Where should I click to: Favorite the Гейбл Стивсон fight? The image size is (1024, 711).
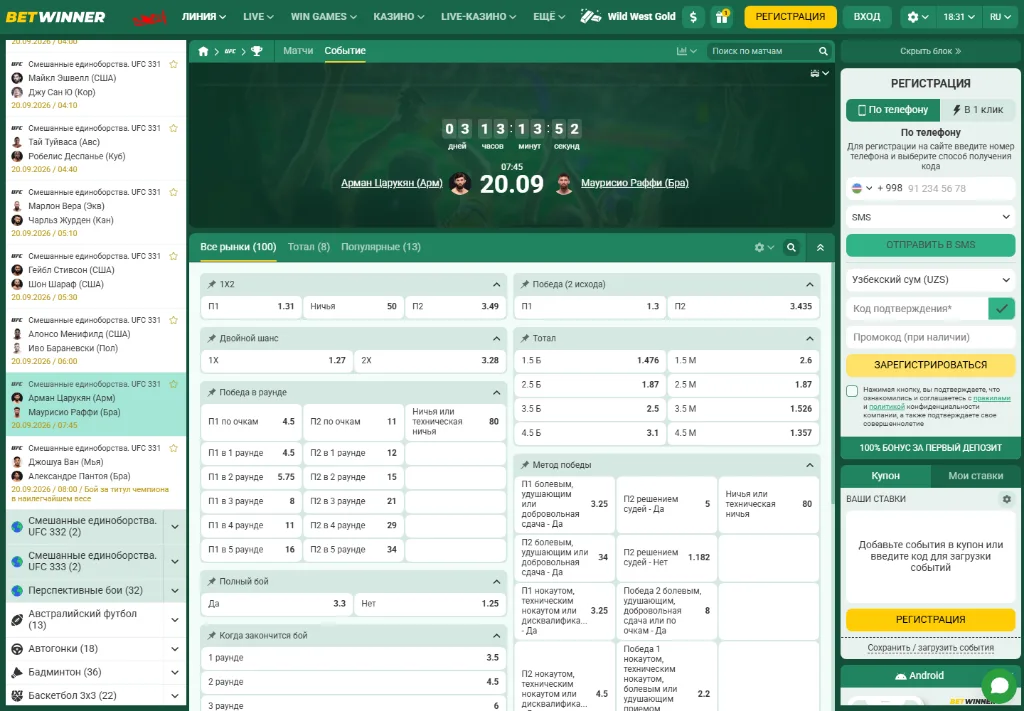[174, 256]
